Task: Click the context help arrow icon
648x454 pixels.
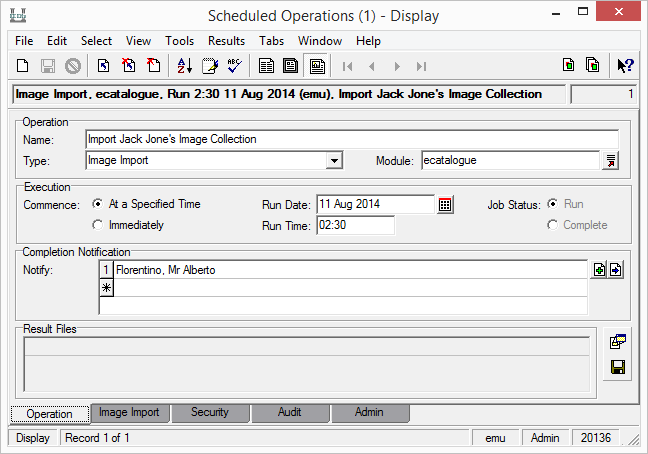Action: (625, 66)
